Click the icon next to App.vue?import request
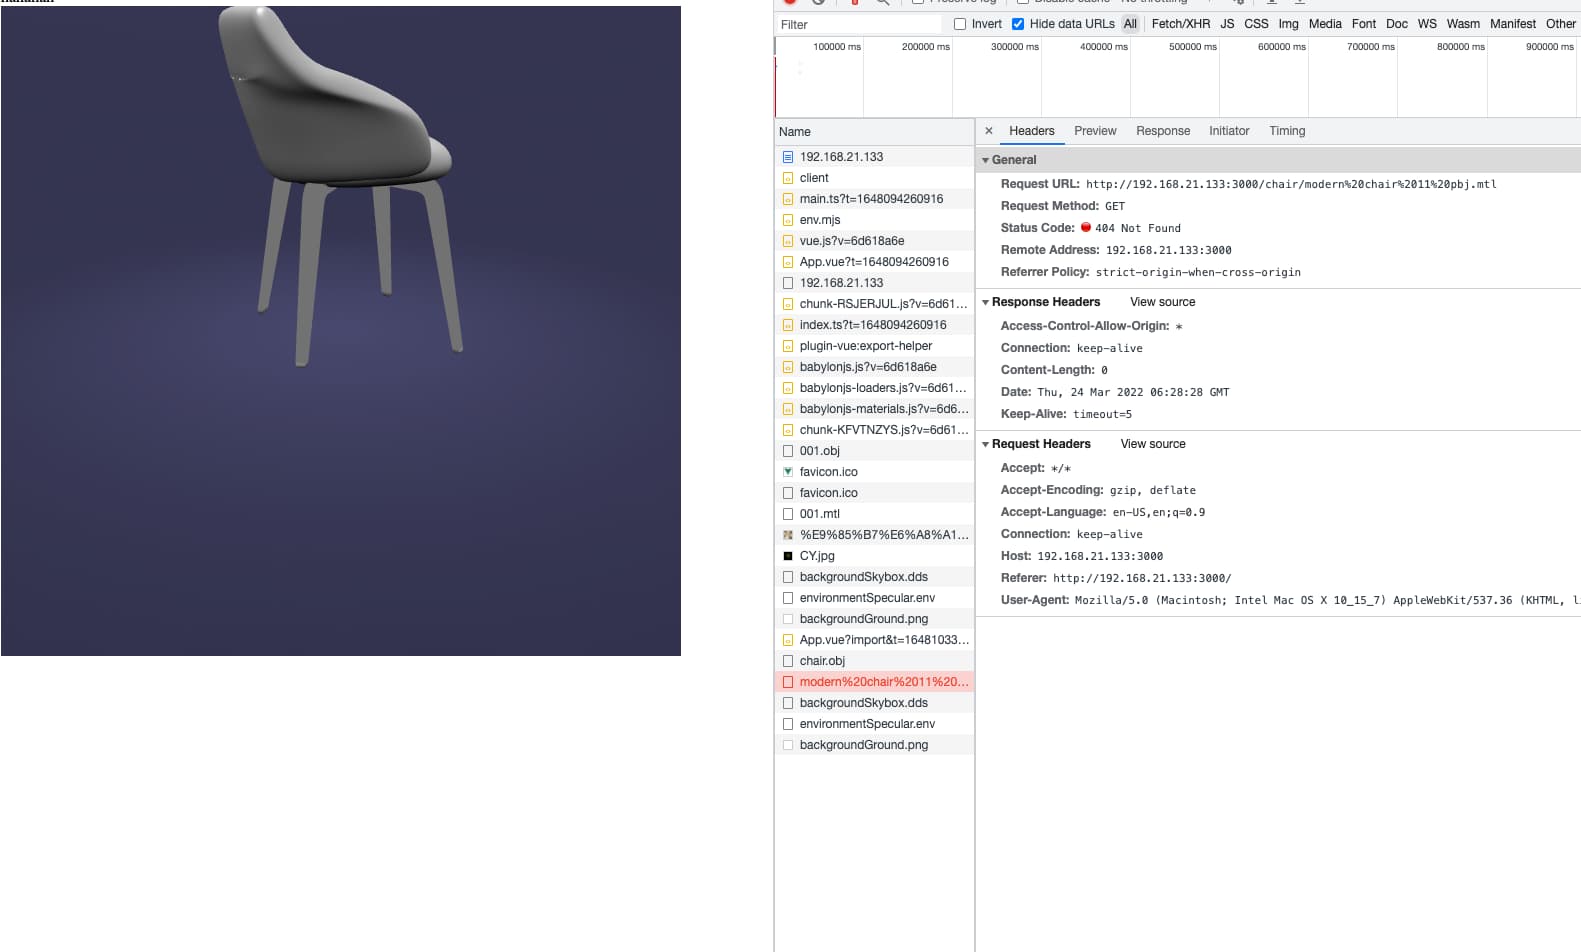Screen dimensions: 1581x952 788,640
